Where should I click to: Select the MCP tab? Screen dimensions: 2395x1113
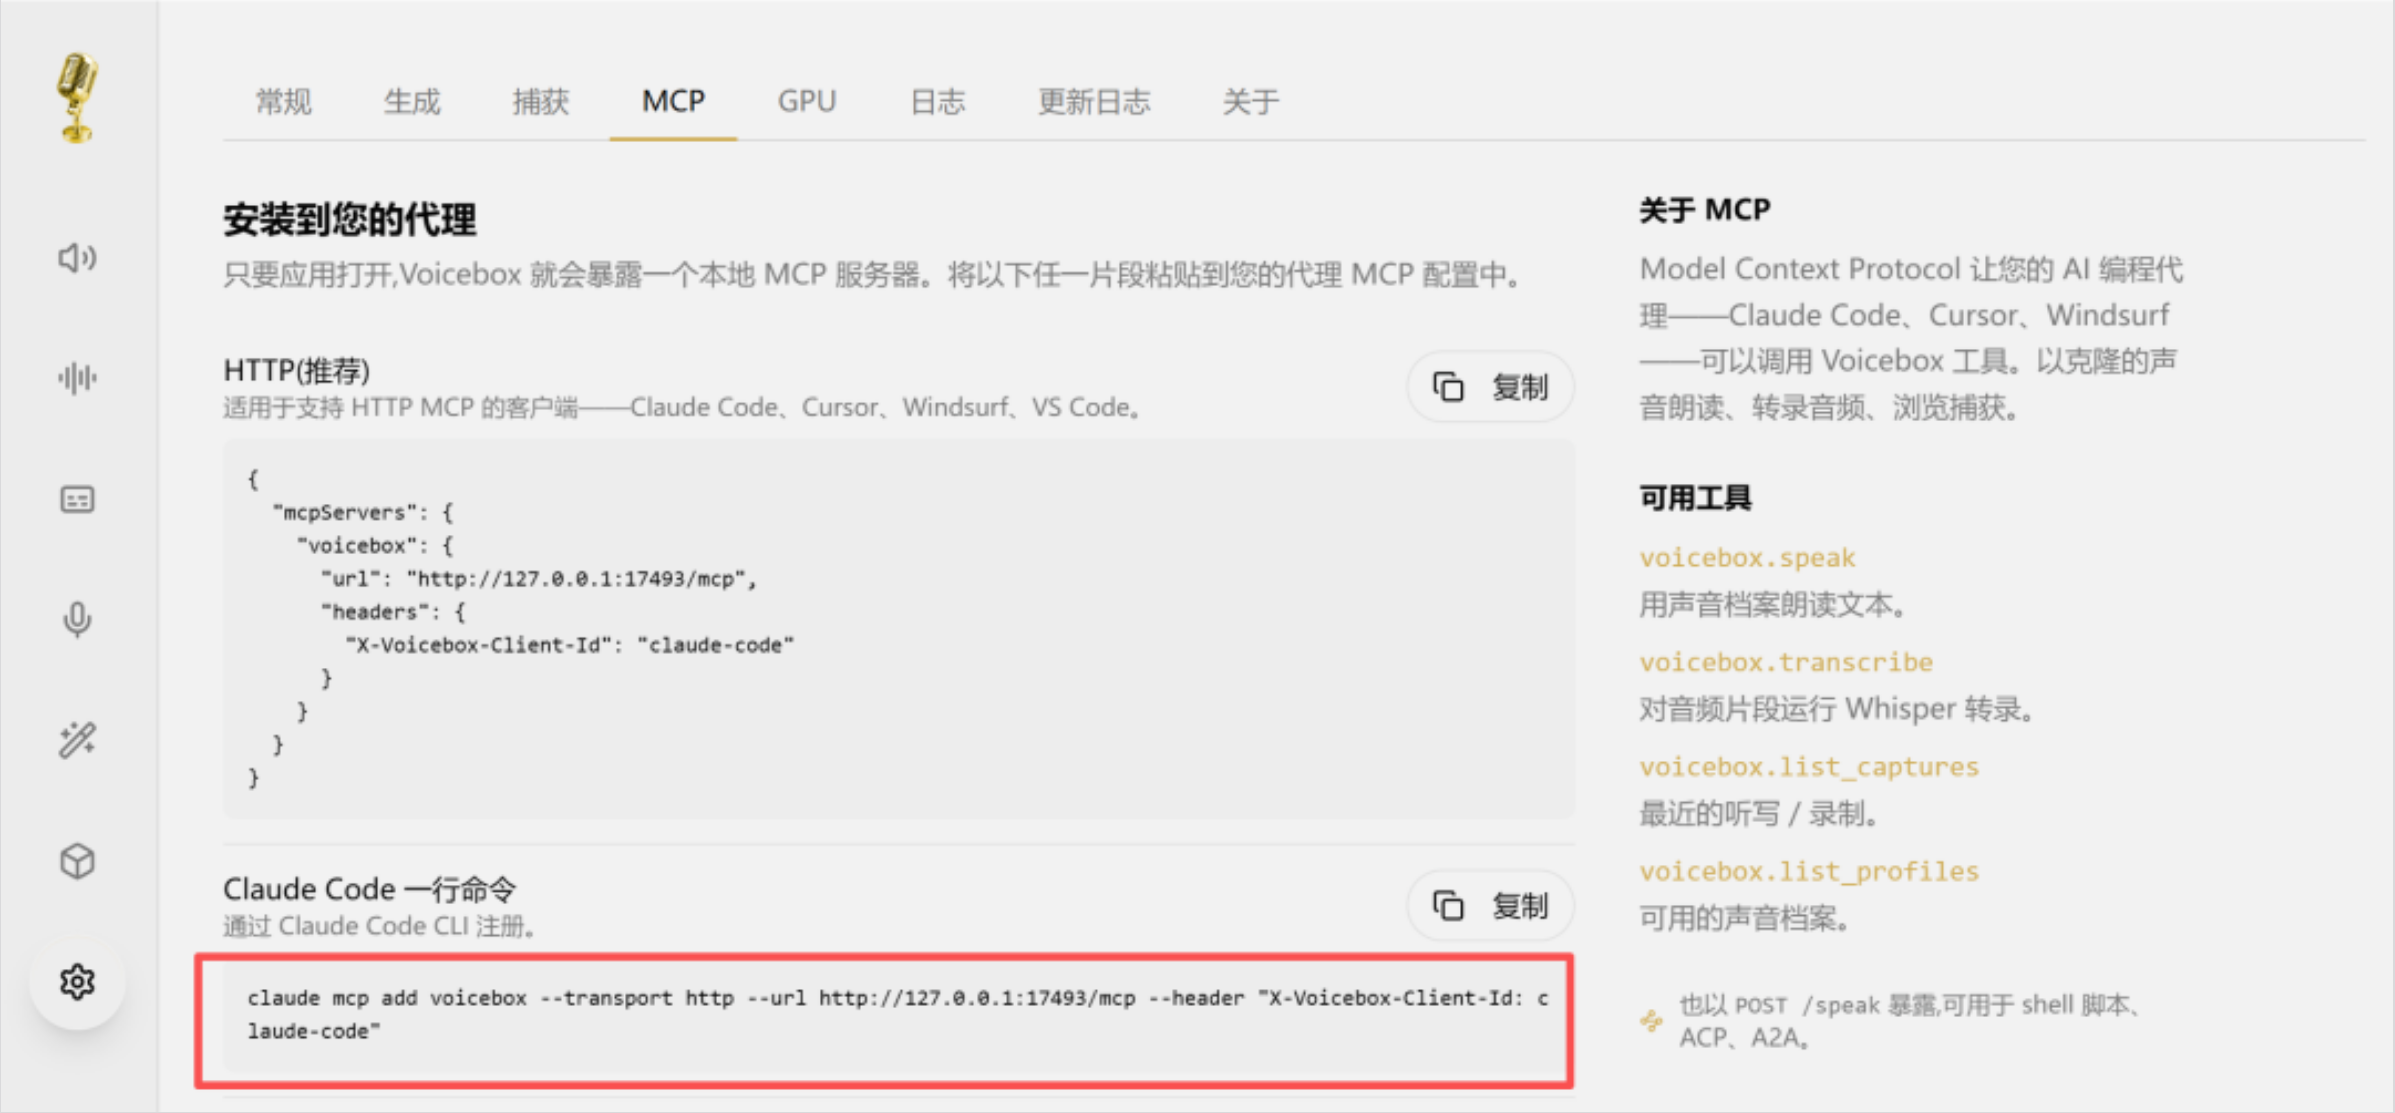click(673, 101)
